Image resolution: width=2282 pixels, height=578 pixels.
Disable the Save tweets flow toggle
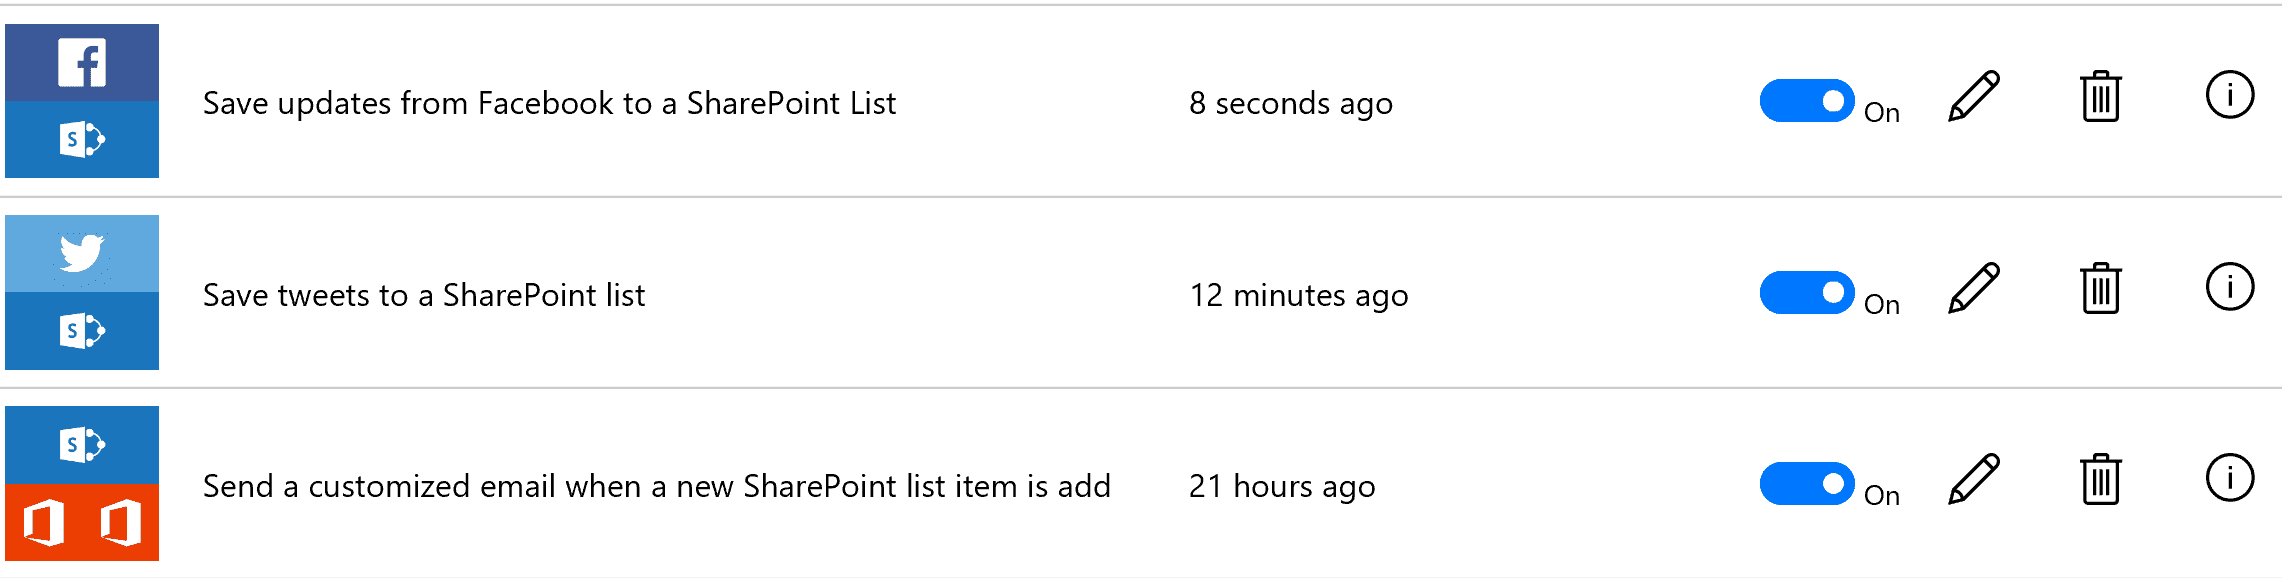click(x=1807, y=293)
